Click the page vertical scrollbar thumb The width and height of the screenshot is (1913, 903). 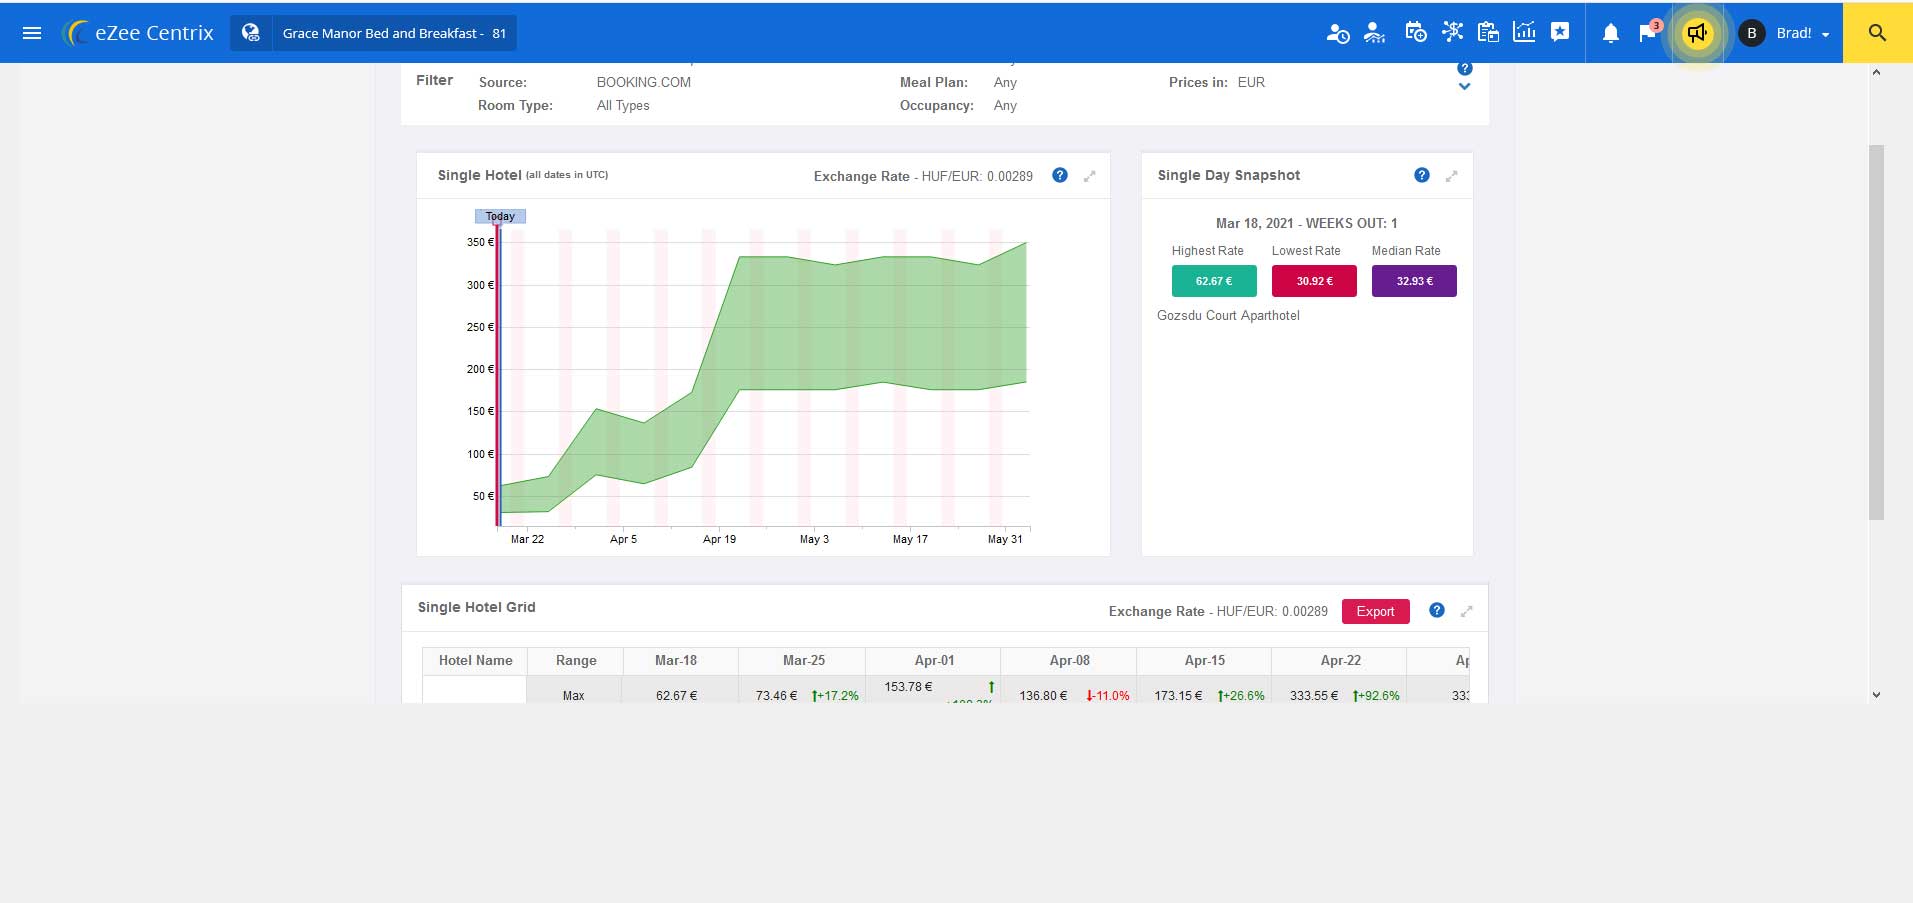pos(1877,332)
